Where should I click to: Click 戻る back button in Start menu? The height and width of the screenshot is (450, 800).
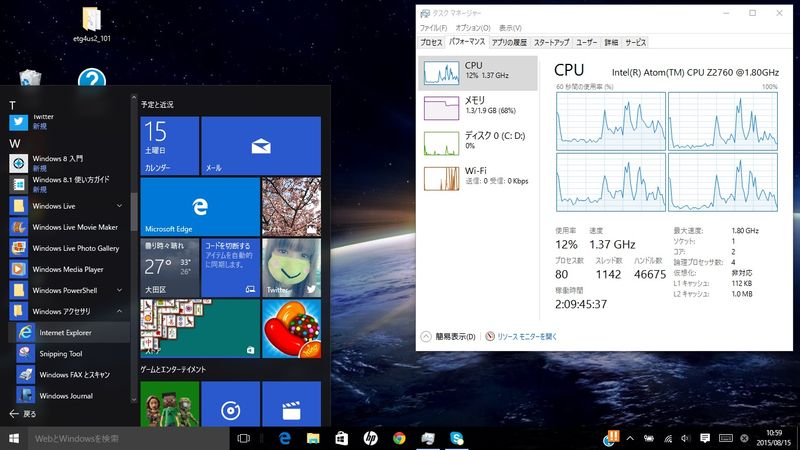23,414
